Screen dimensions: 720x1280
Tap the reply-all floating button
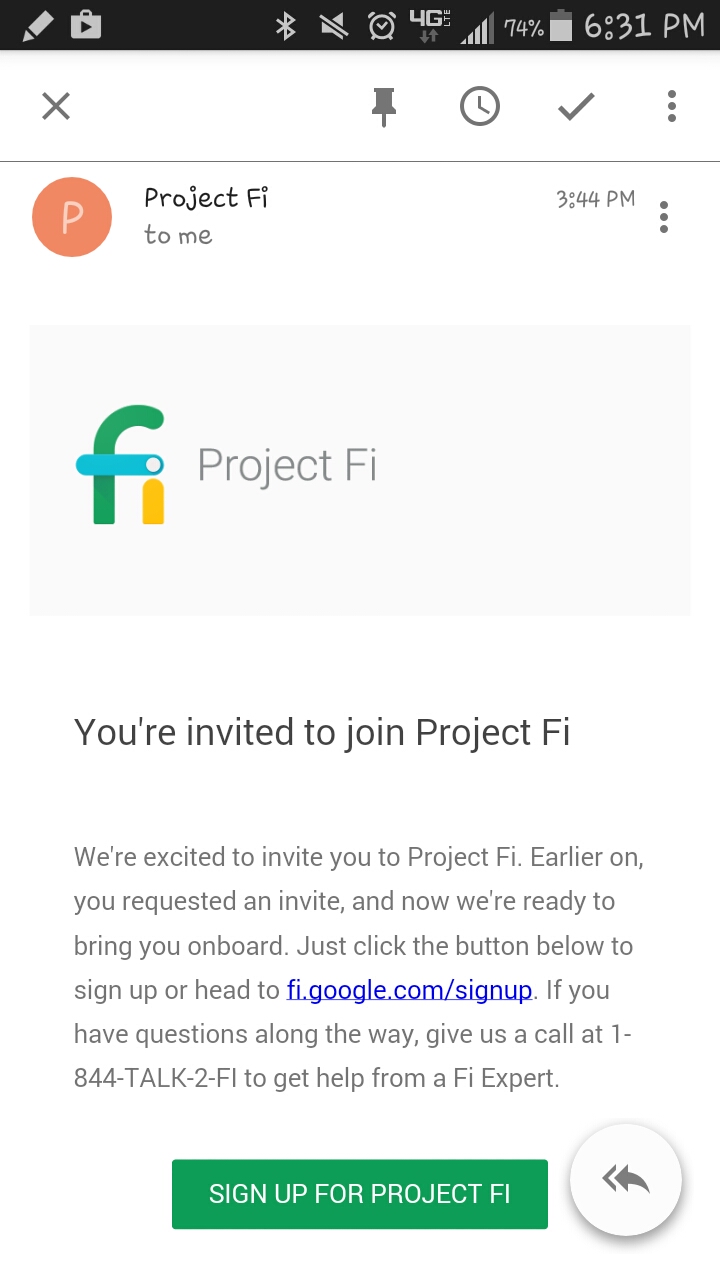[x=626, y=1180]
